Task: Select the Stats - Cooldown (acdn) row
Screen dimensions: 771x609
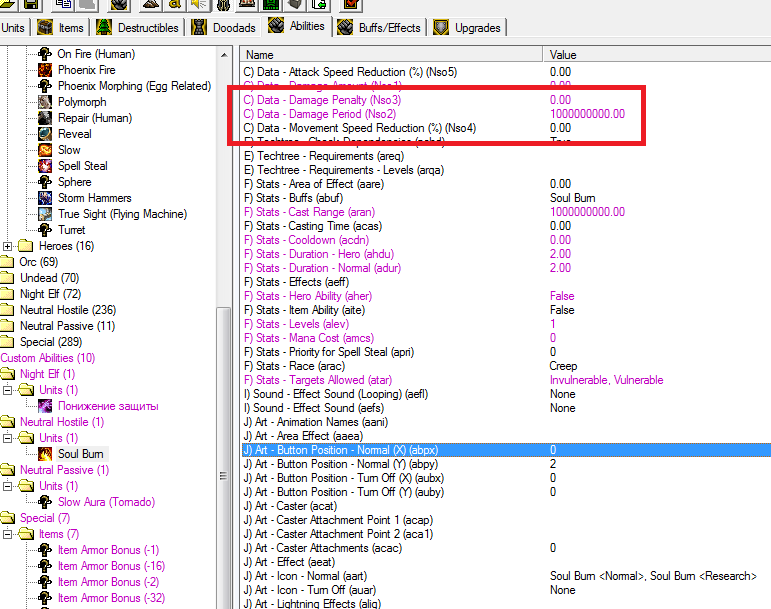Action: 506,240
